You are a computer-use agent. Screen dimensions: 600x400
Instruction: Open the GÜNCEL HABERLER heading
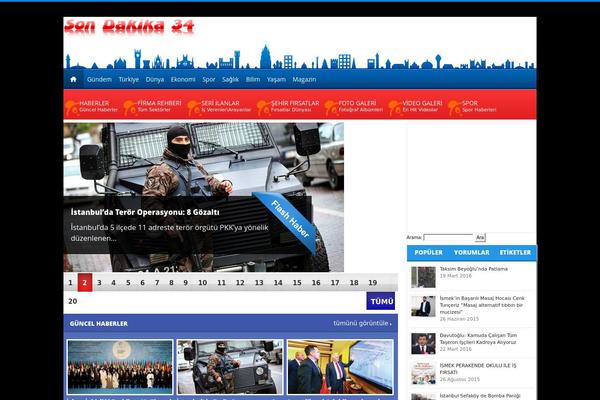99,324
